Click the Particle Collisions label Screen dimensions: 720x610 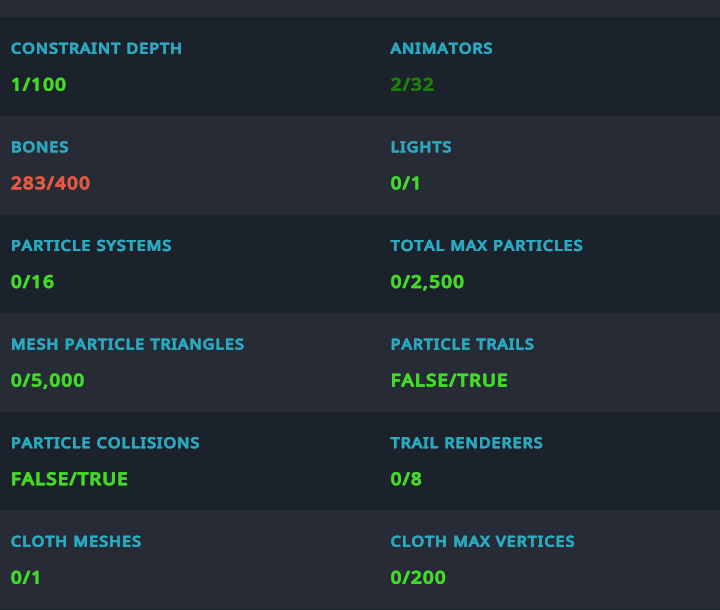105,442
